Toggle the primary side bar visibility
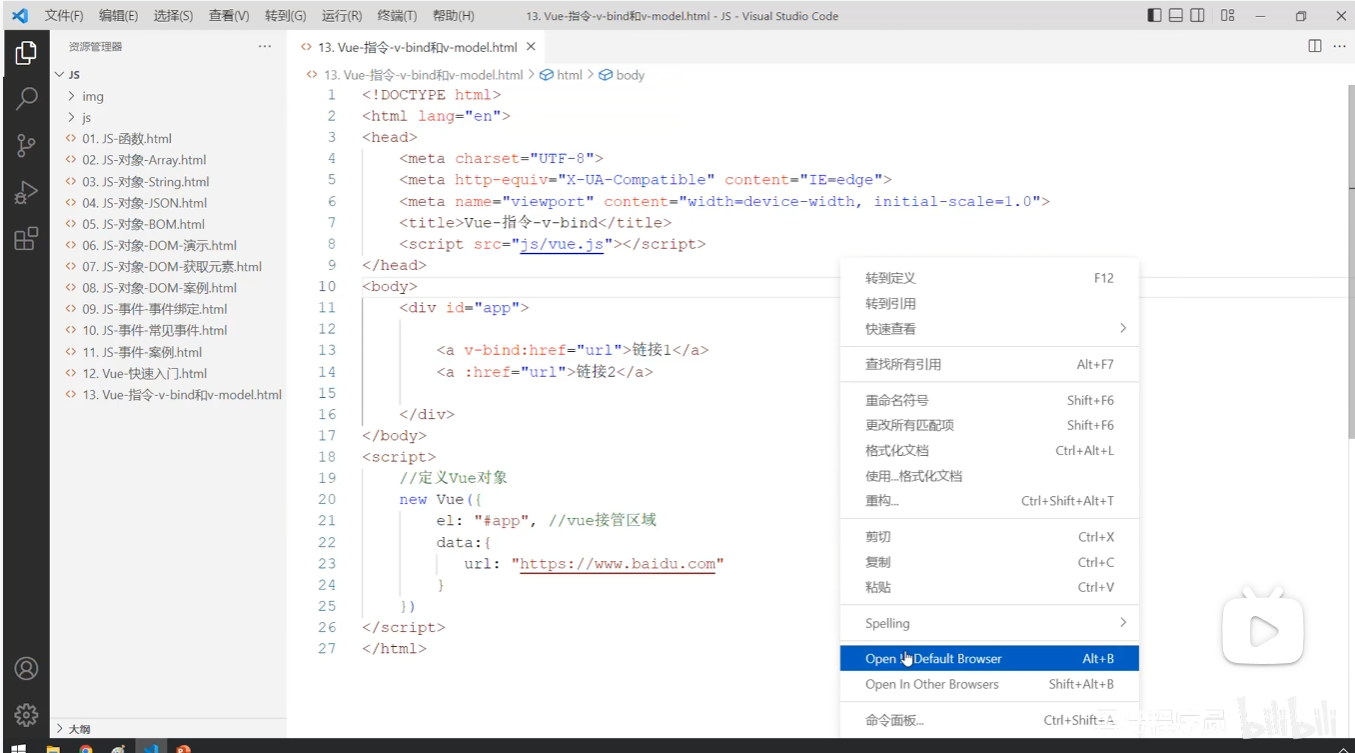 click(1154, 16)
